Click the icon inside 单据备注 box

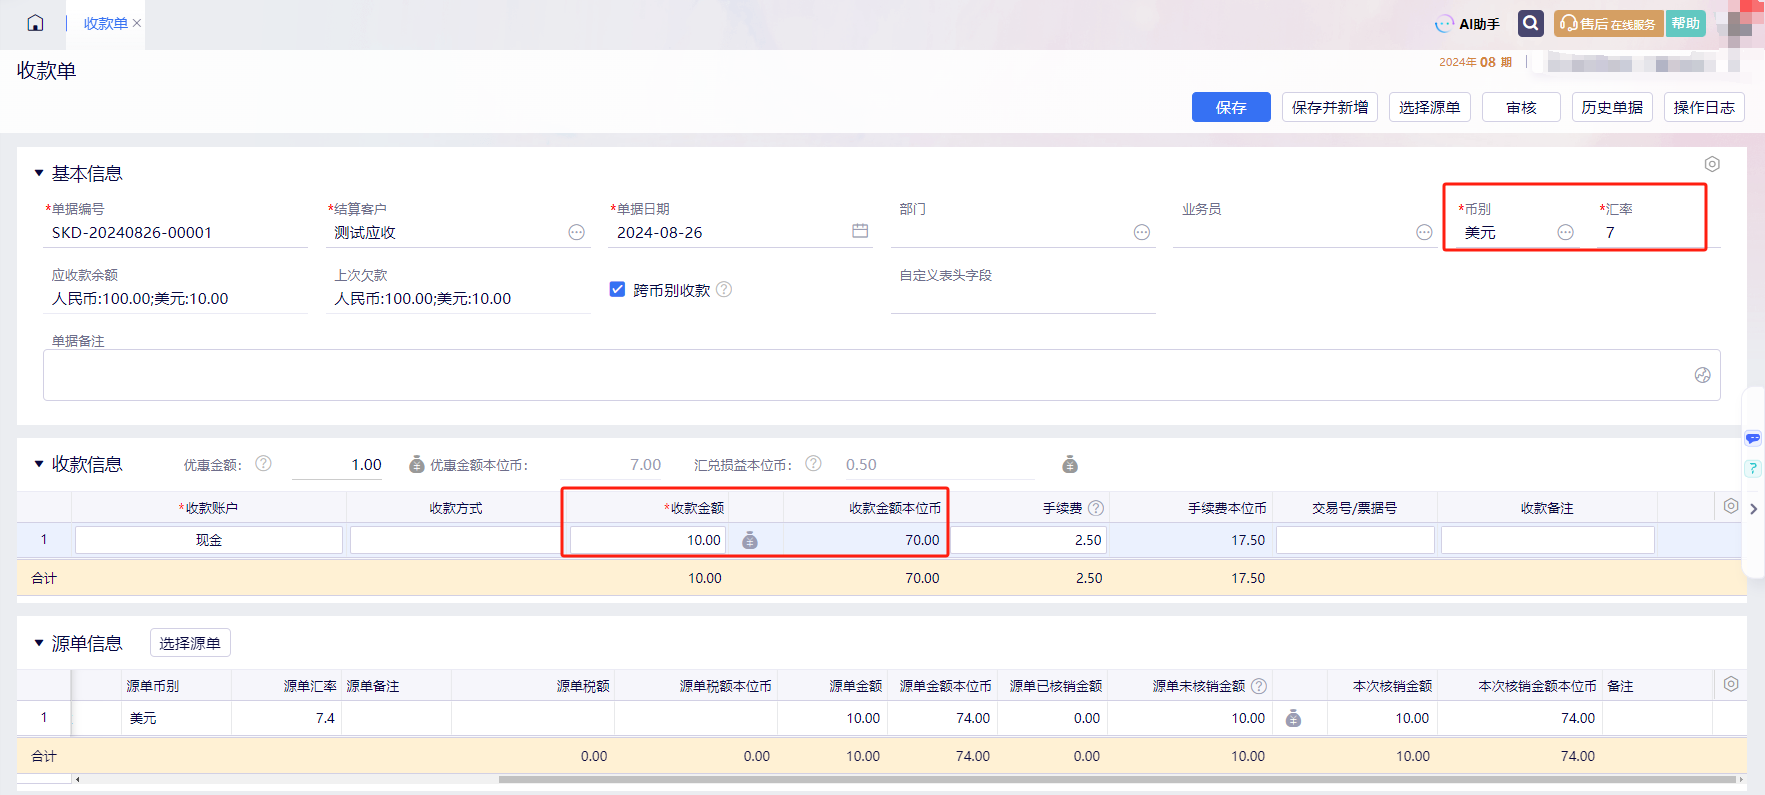[1703, 375]
